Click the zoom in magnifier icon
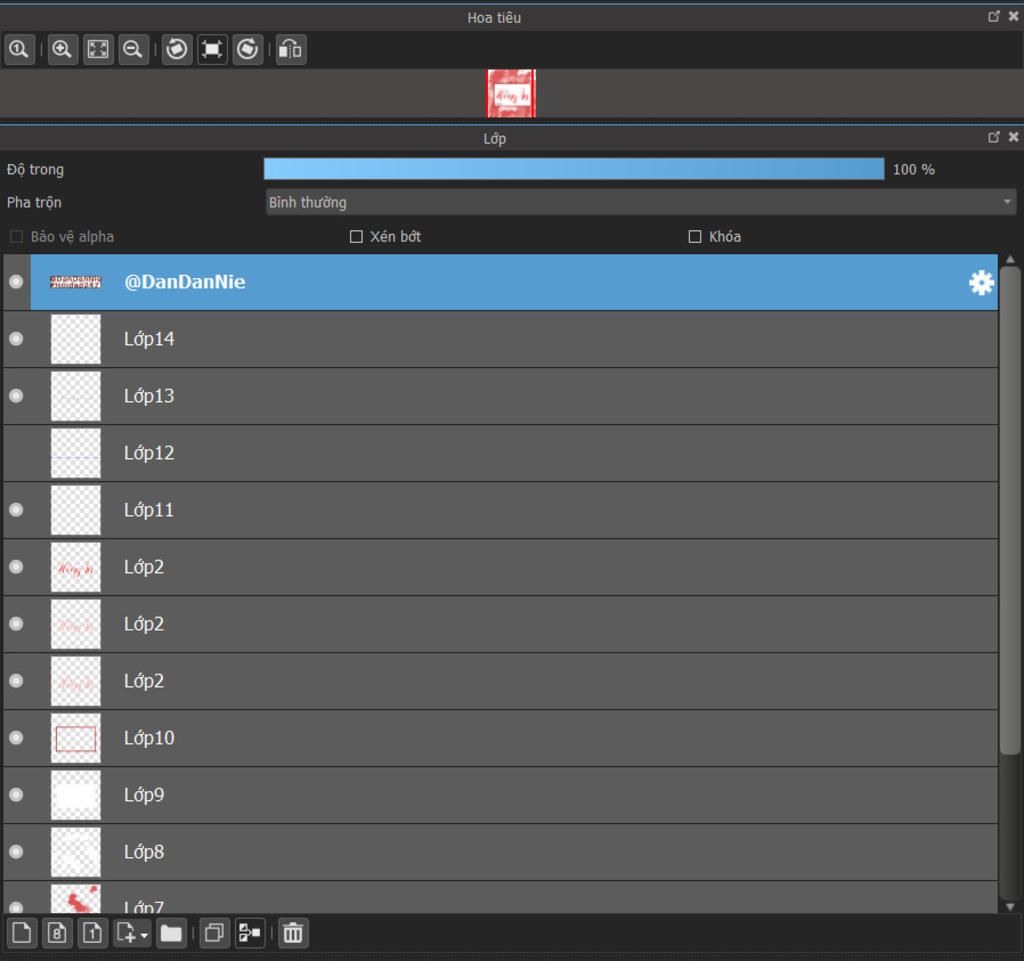 coord(62,50)
